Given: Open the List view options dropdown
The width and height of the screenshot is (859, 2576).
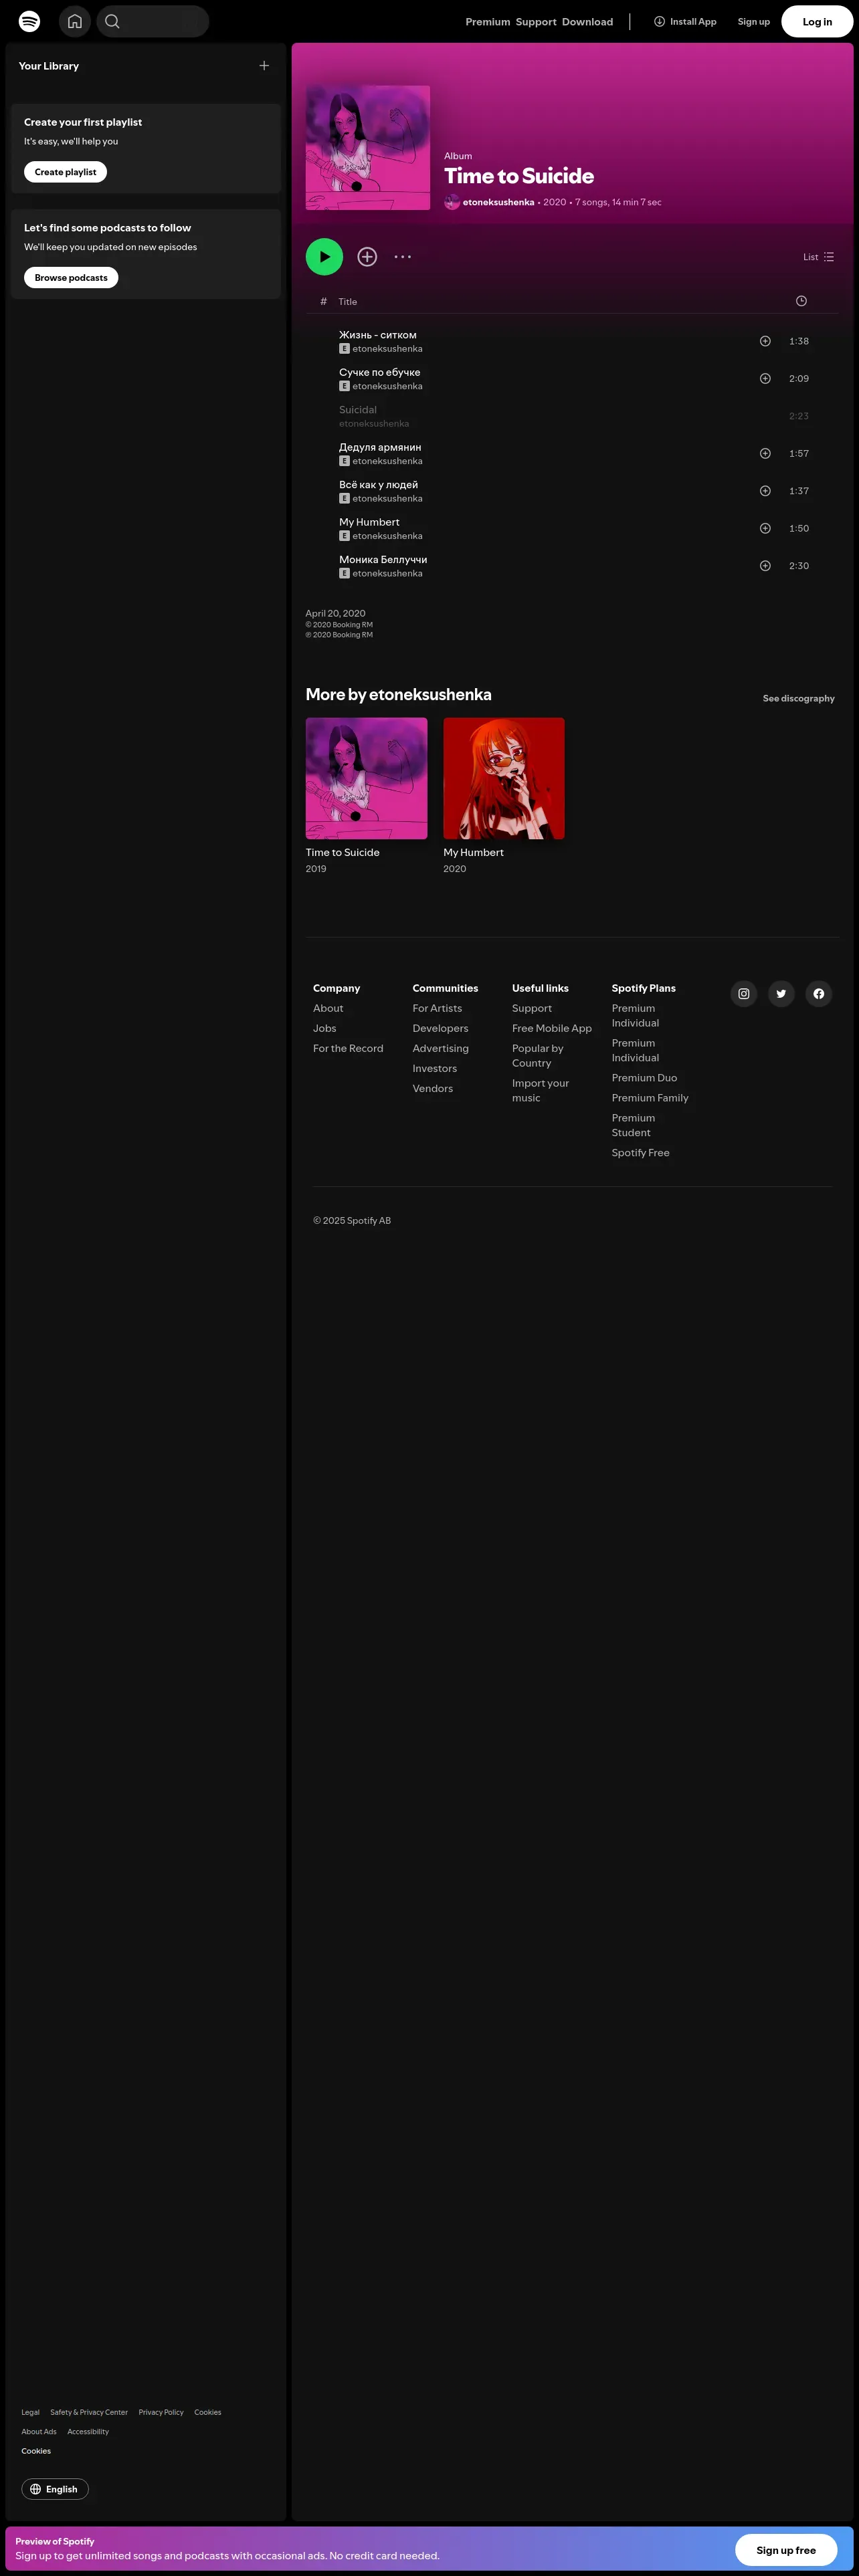Looking at the screenshot, I should pos(818,257).
